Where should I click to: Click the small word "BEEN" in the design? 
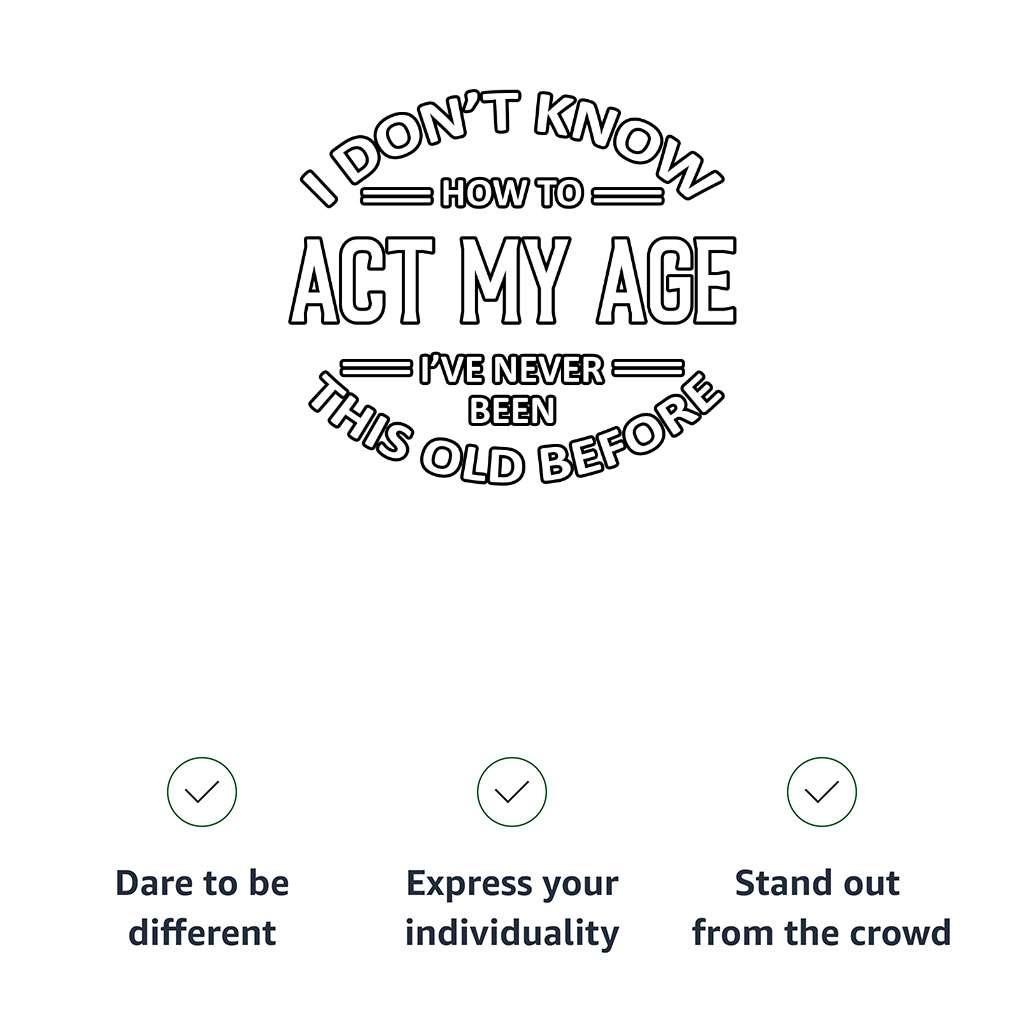512,410
